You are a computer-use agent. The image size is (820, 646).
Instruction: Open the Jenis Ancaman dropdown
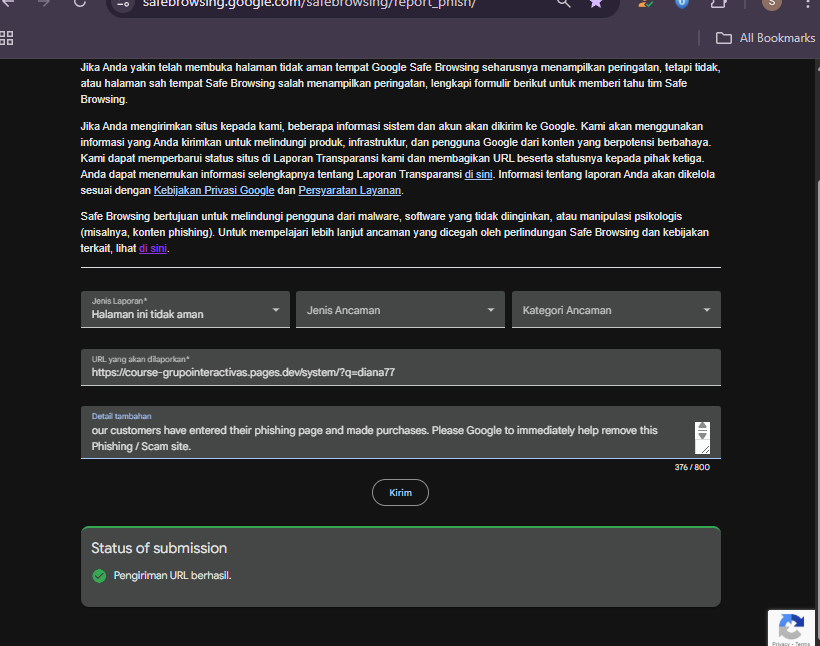click(x=401, y=310)
